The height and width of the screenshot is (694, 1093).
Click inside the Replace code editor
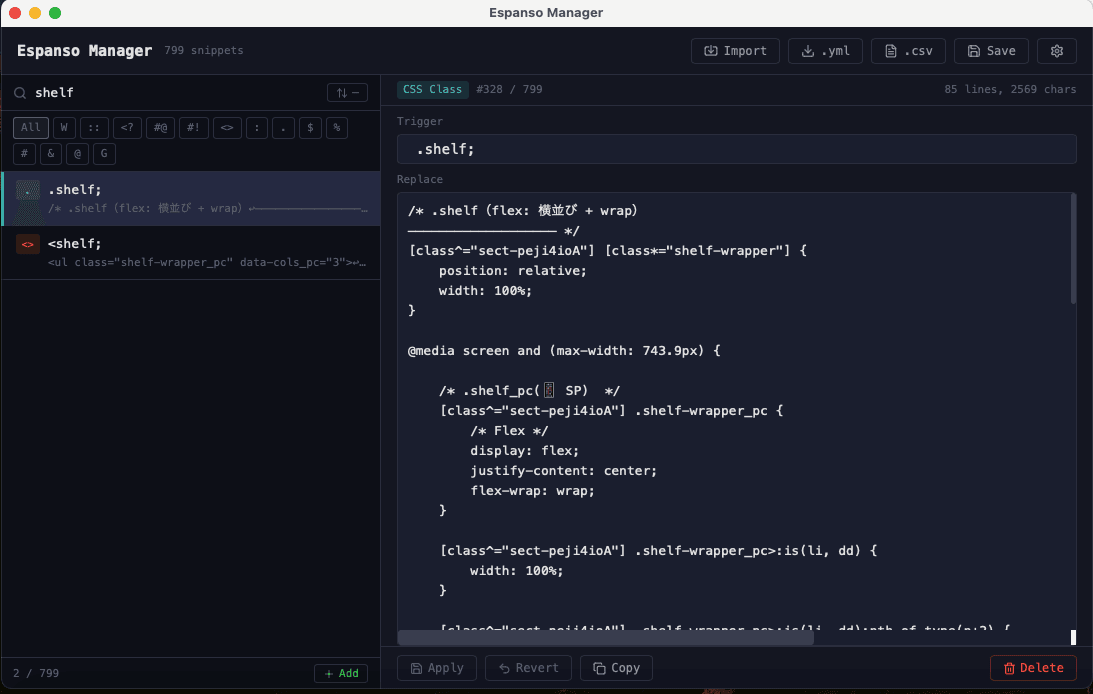point(733,411)
